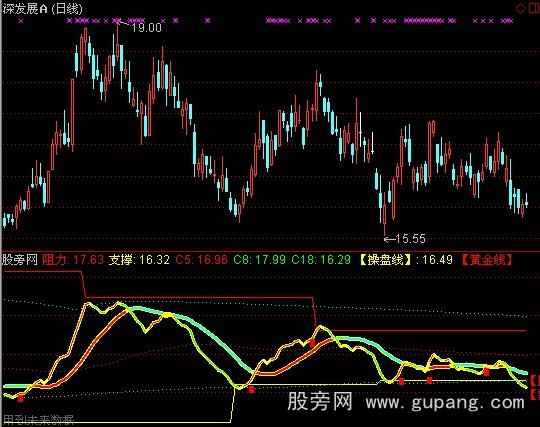Click the red 【黄金线】 label
Viewport: 540px width, 427px height.
pos(486,260)
